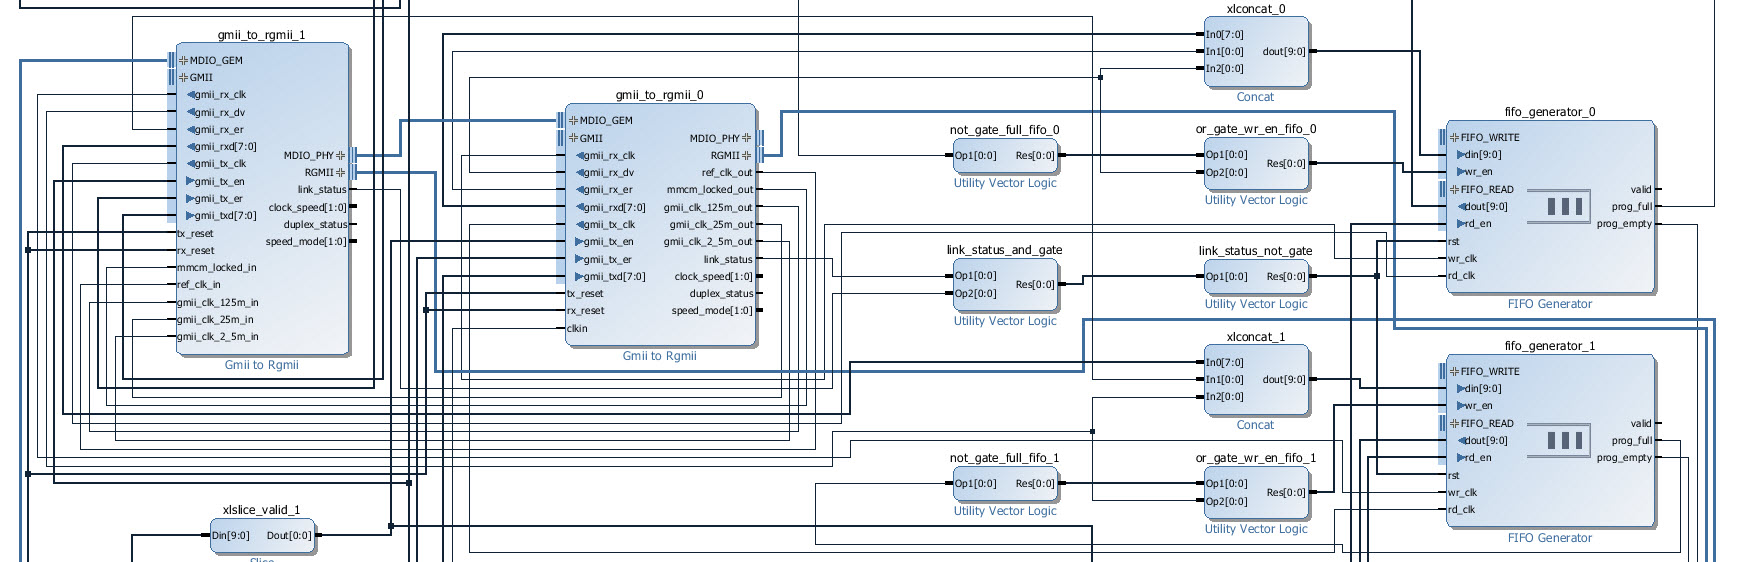Click 'Gmii to Rgmii' label under gmii_to_rgmii_1

point(262,365)
